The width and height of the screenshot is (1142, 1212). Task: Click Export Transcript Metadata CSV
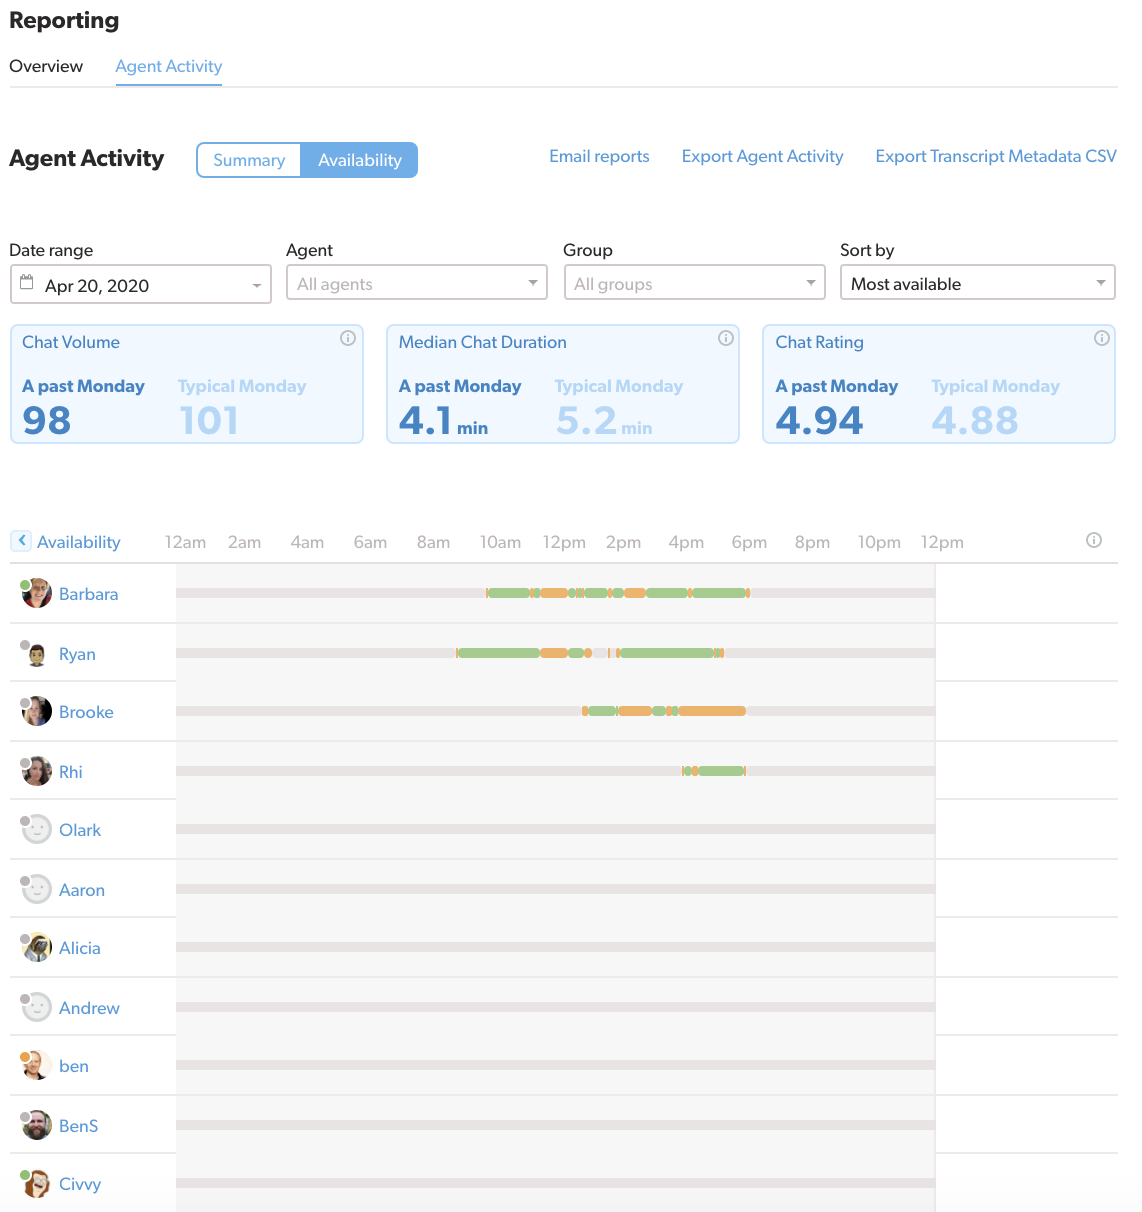pyautogui.click(x=995, y=156)
